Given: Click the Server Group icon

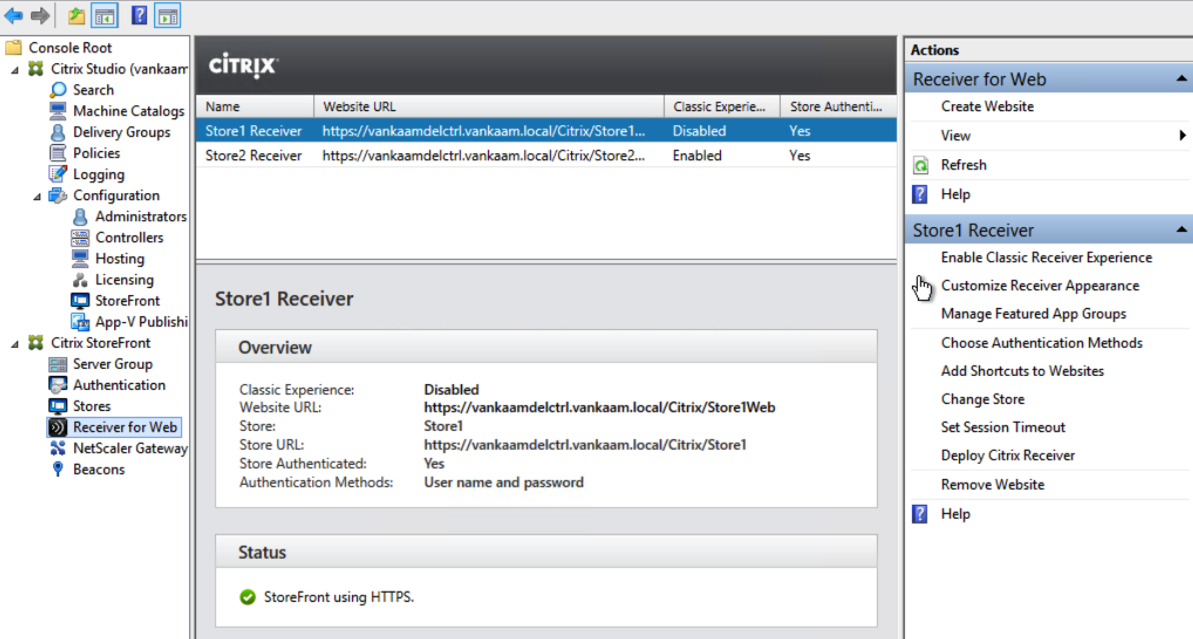Looking at the screenshot, I should coord(58,364).
